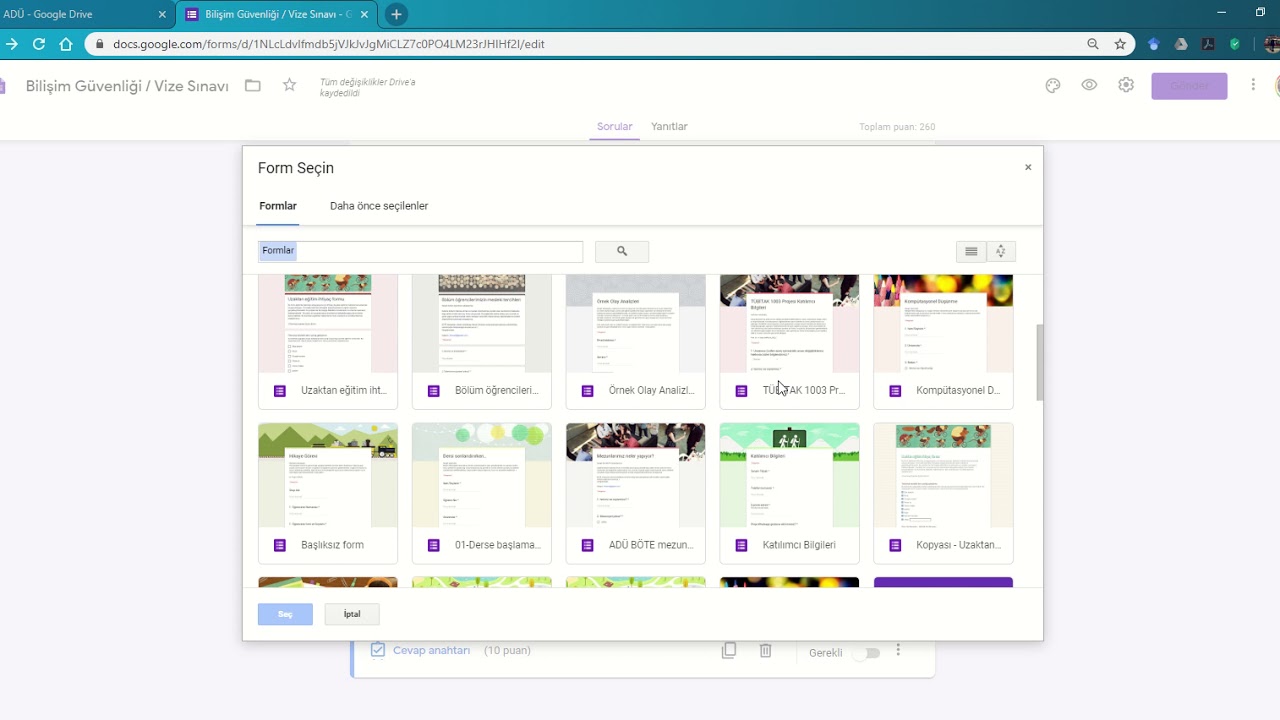Open form settings gear icon
This screenshot has height=720, width=1280.
1127,86
